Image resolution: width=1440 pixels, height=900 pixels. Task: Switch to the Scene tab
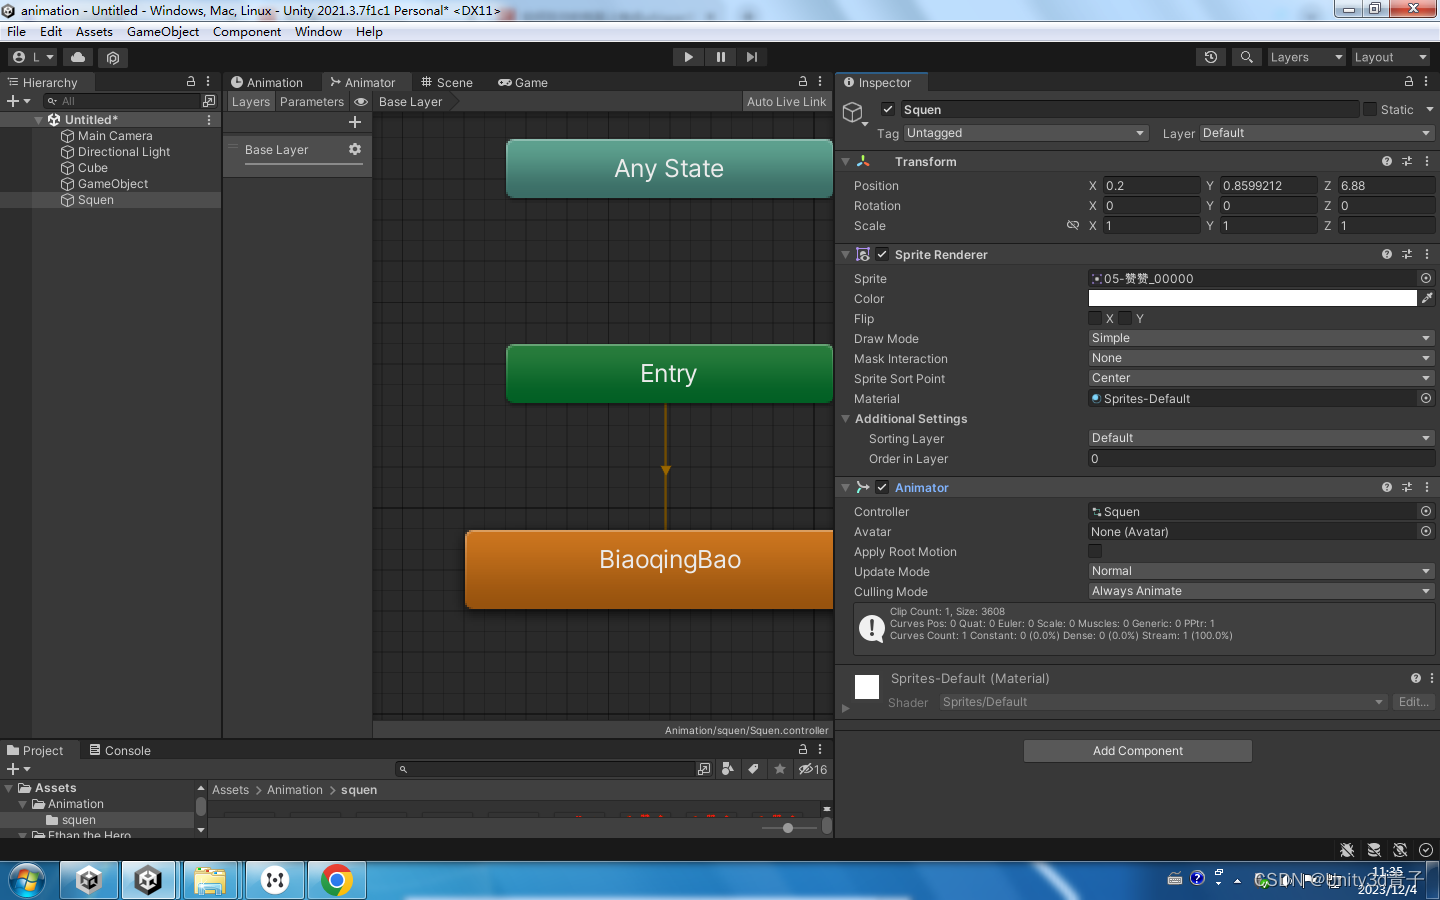point(447,82)
